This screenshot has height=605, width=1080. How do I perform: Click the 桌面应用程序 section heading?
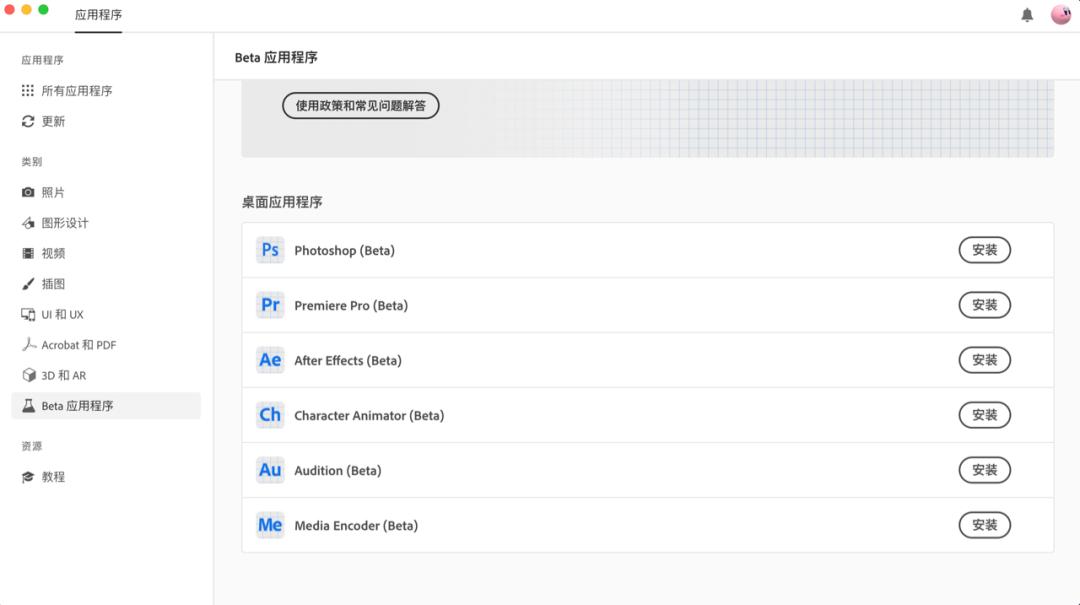pos(282,202)
